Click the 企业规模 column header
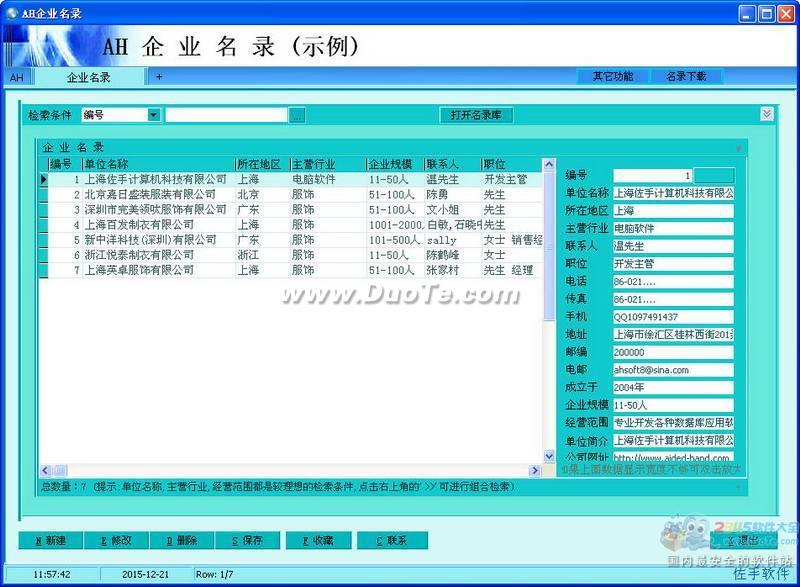Image resolution: width=800 pixels, height=587 pixels. 395,164
